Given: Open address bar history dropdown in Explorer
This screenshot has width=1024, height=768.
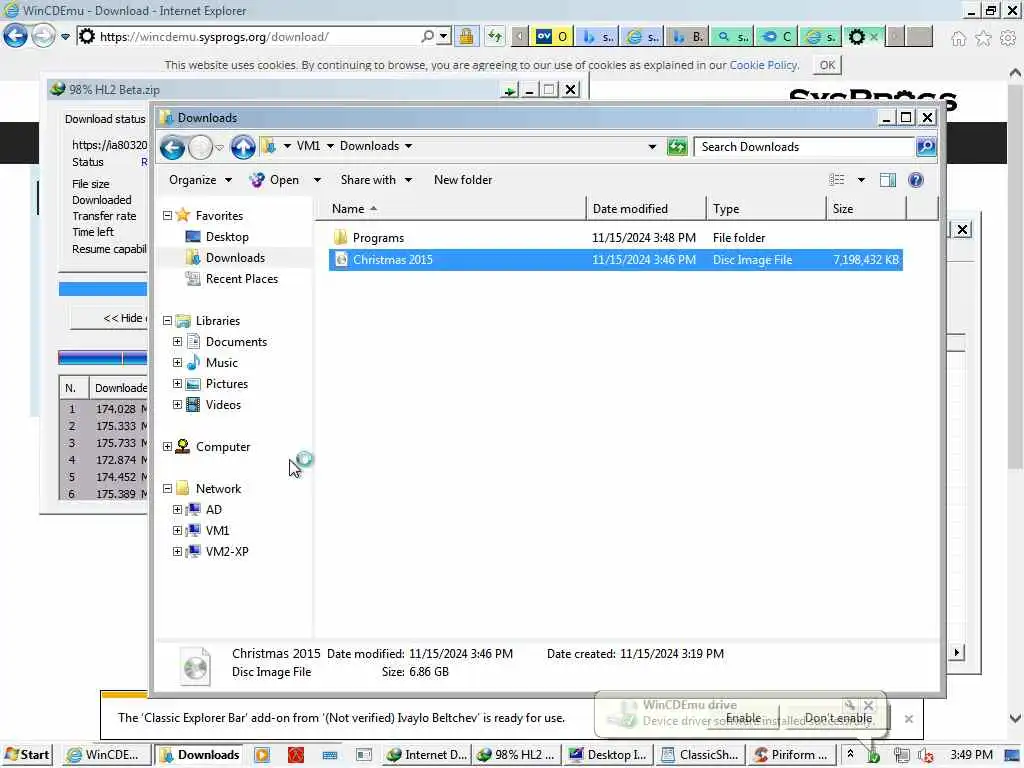Looking at the screenshot, I should coord(652,147).
